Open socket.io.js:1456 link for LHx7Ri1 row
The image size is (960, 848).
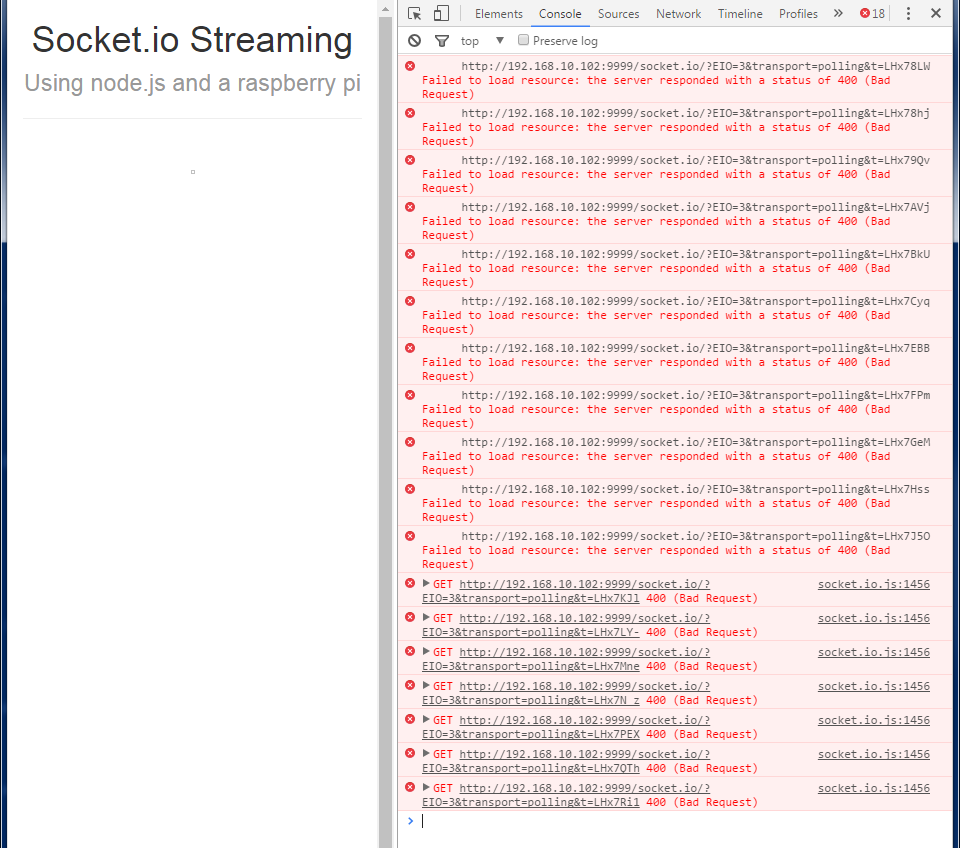874,788
